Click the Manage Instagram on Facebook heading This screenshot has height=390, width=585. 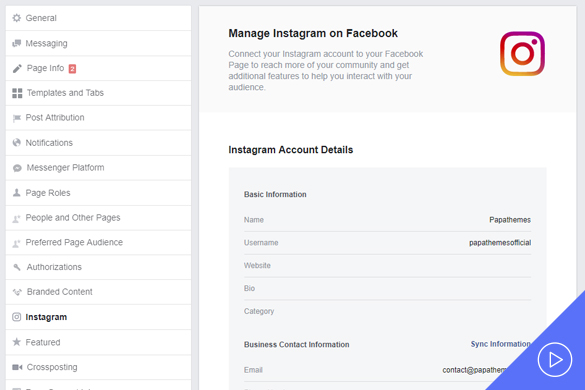click(313, 33)
